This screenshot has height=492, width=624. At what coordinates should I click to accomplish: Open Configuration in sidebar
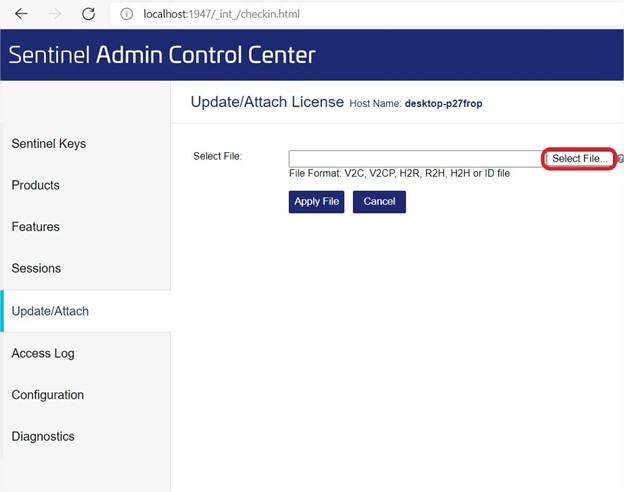click(48, 395)
